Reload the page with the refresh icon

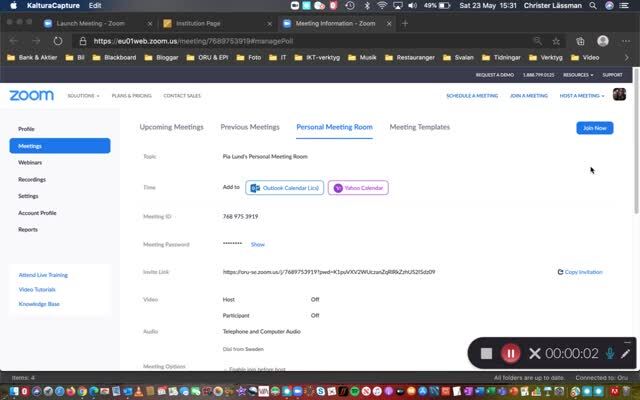point(58,41)
